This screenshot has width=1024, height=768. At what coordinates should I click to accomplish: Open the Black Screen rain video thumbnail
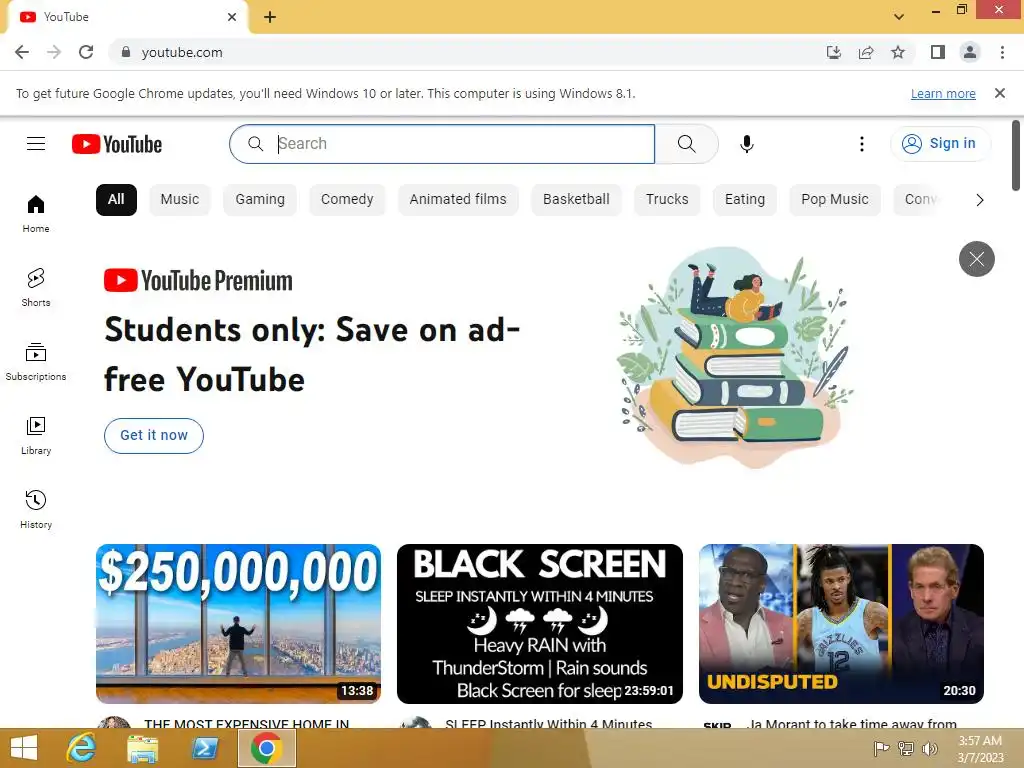pos(539,624)
